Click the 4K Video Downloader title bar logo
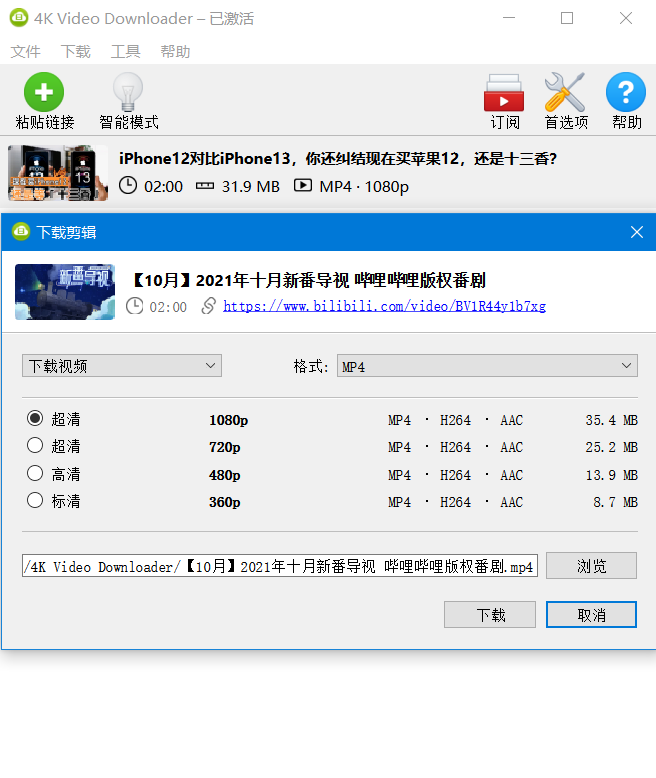Screen dimensions: 656x778 tap(18, 18)
